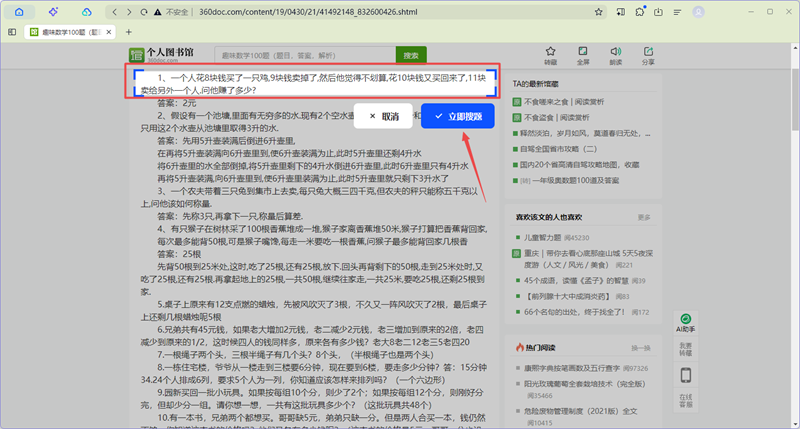This screenshot has width=800, height=429.
Task: Open link 阳光玫瑰葡萄全套栽培技术
Action: pos(585,384)
